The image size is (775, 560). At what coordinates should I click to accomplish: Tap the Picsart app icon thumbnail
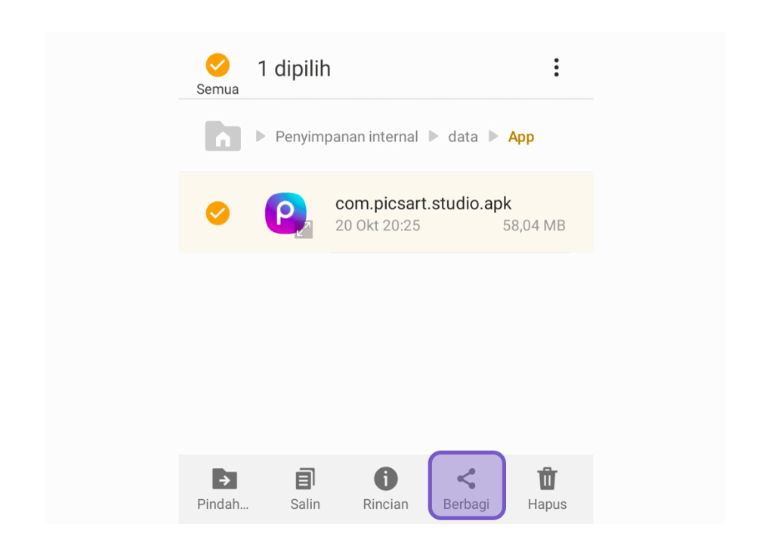pos(286,213)
